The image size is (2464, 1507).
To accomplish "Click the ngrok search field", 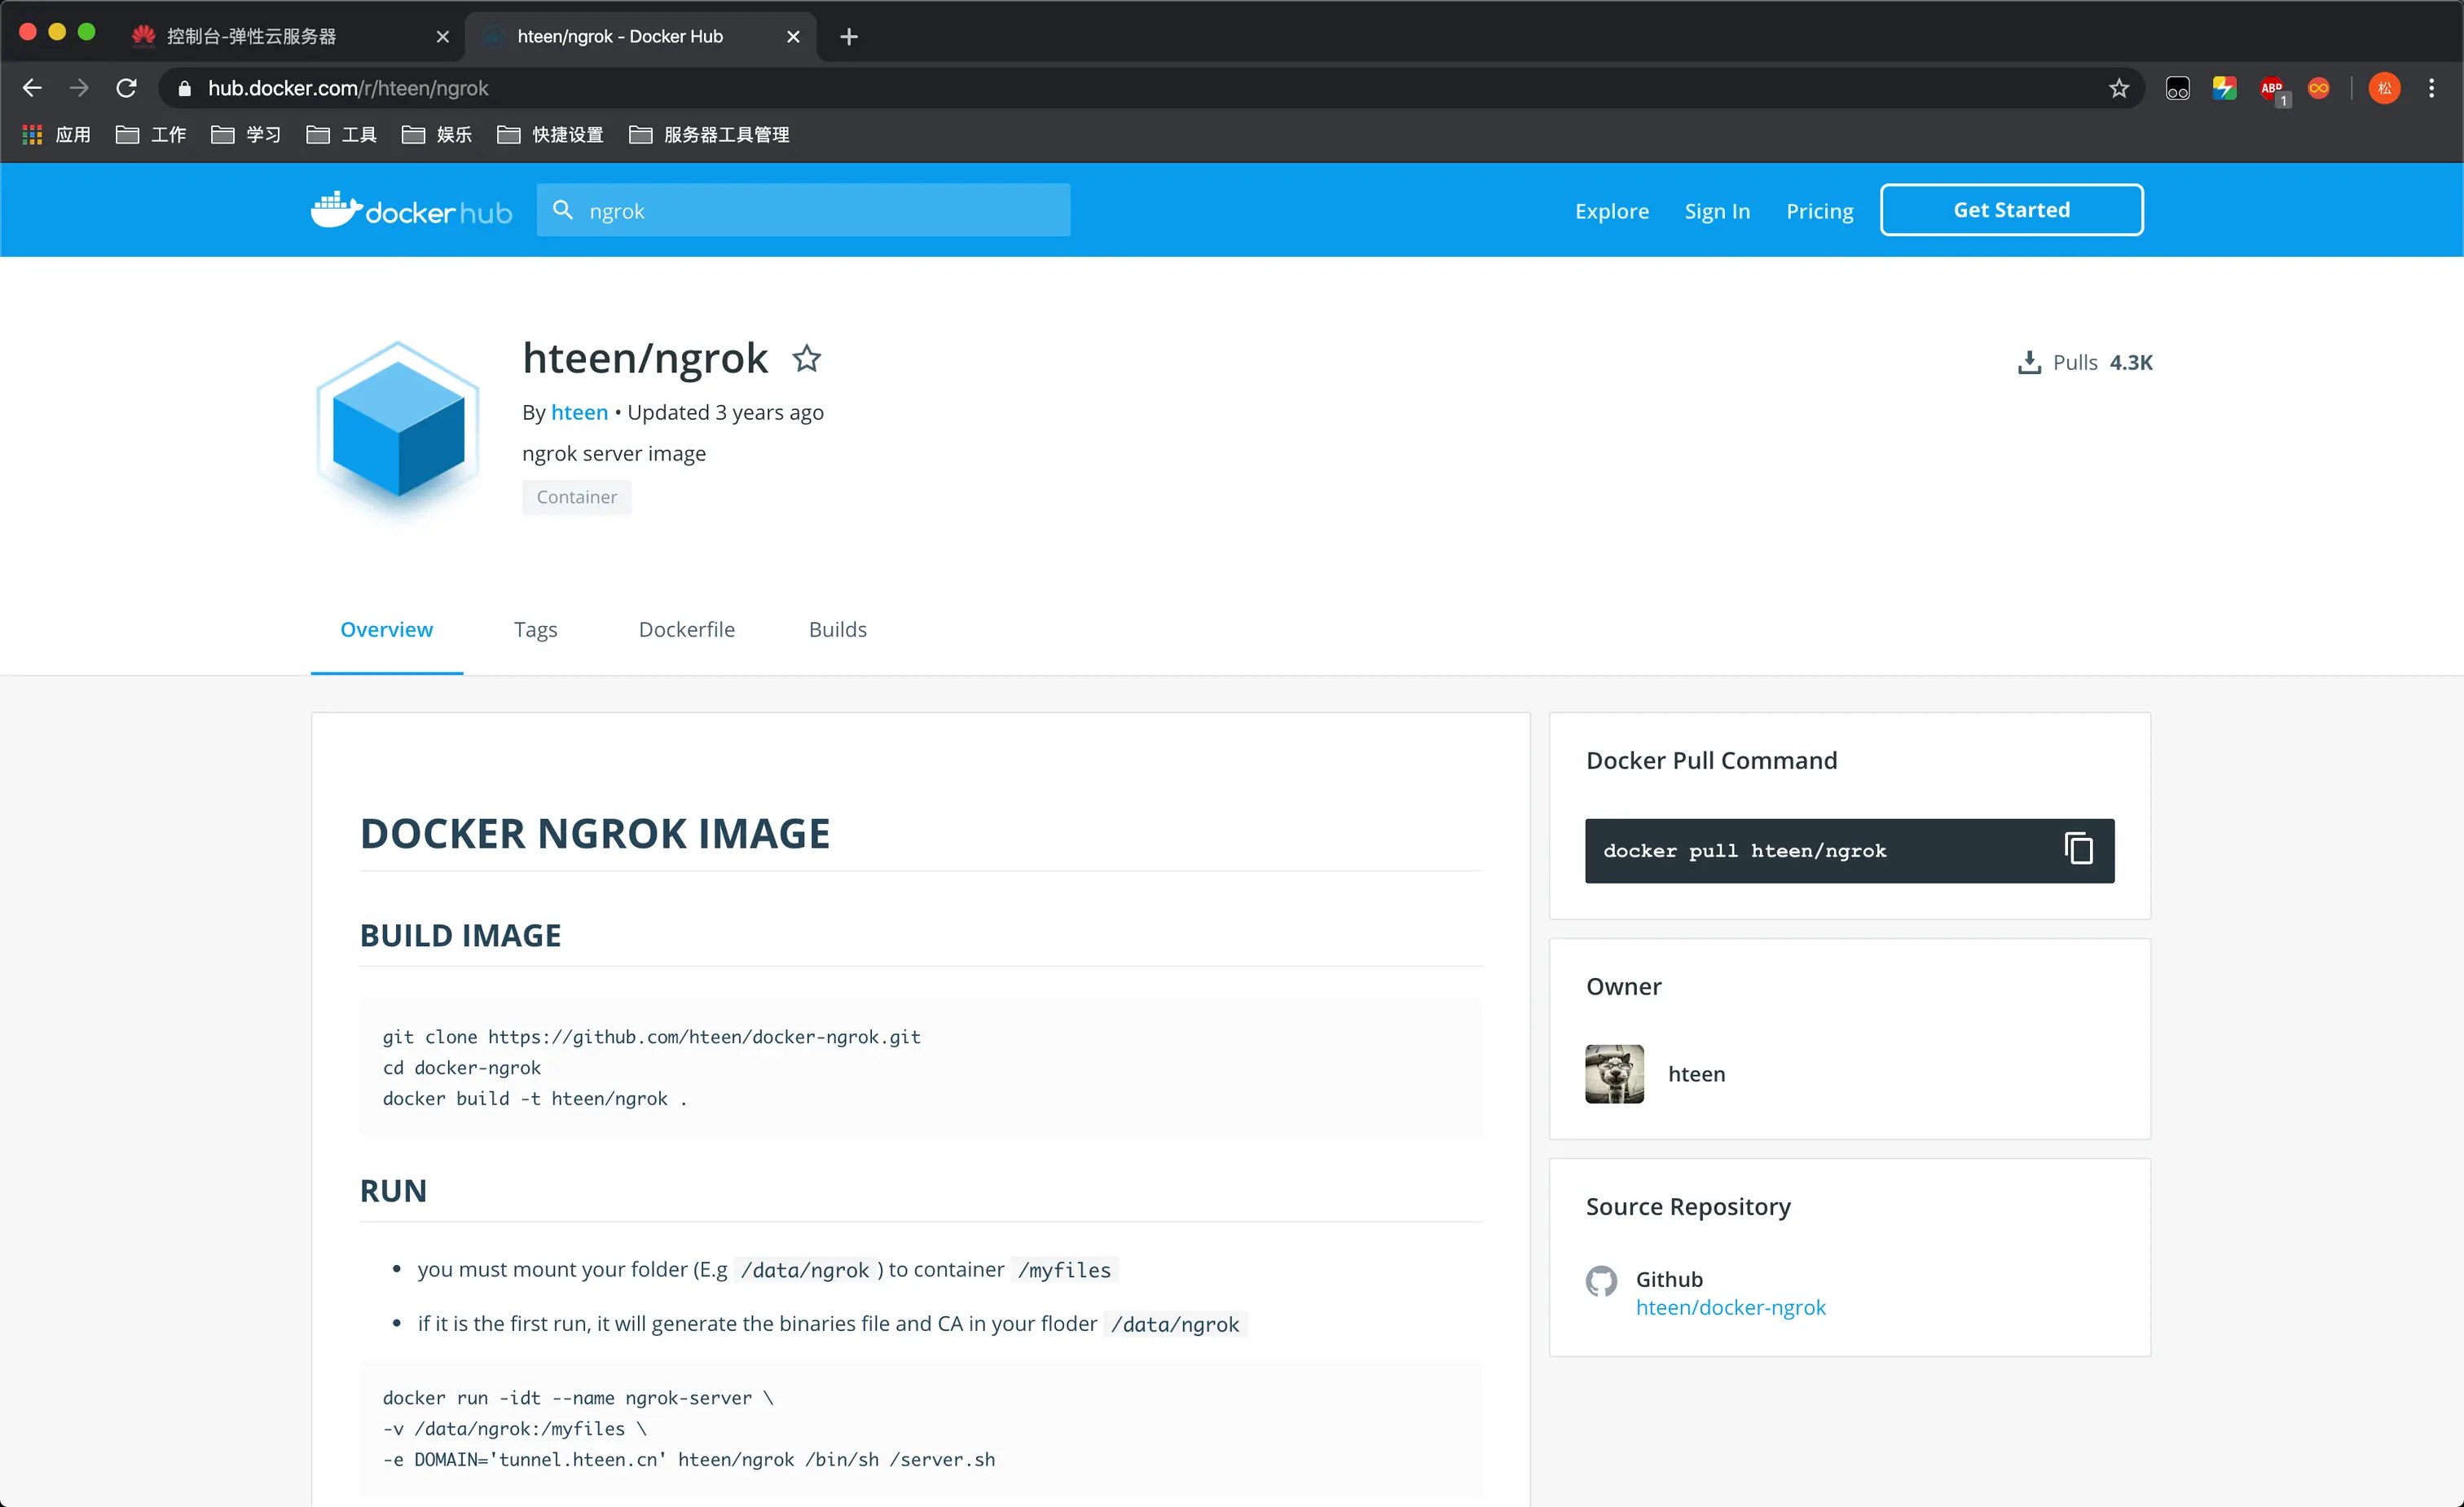I will [x=820, y=210].
